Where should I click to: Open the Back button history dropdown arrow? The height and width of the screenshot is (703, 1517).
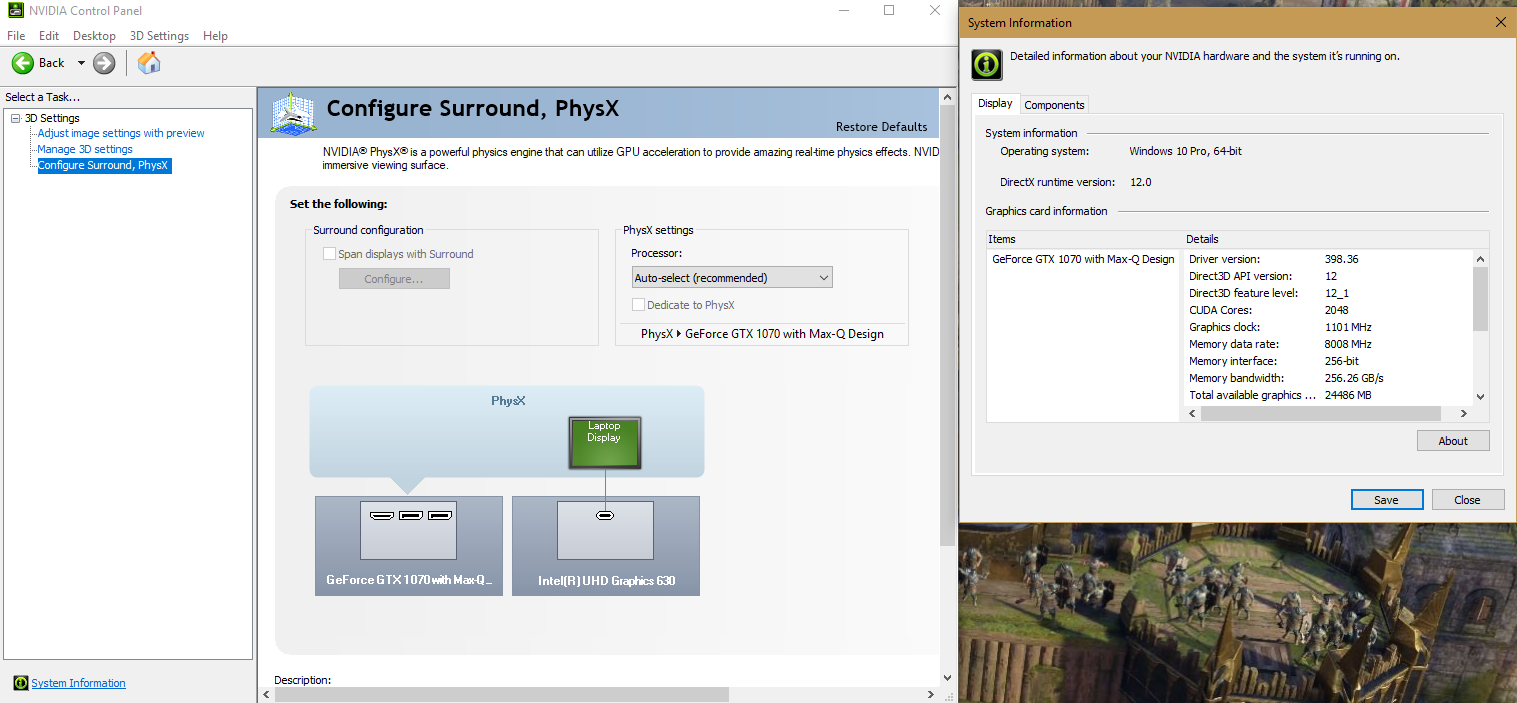point(81,63)
